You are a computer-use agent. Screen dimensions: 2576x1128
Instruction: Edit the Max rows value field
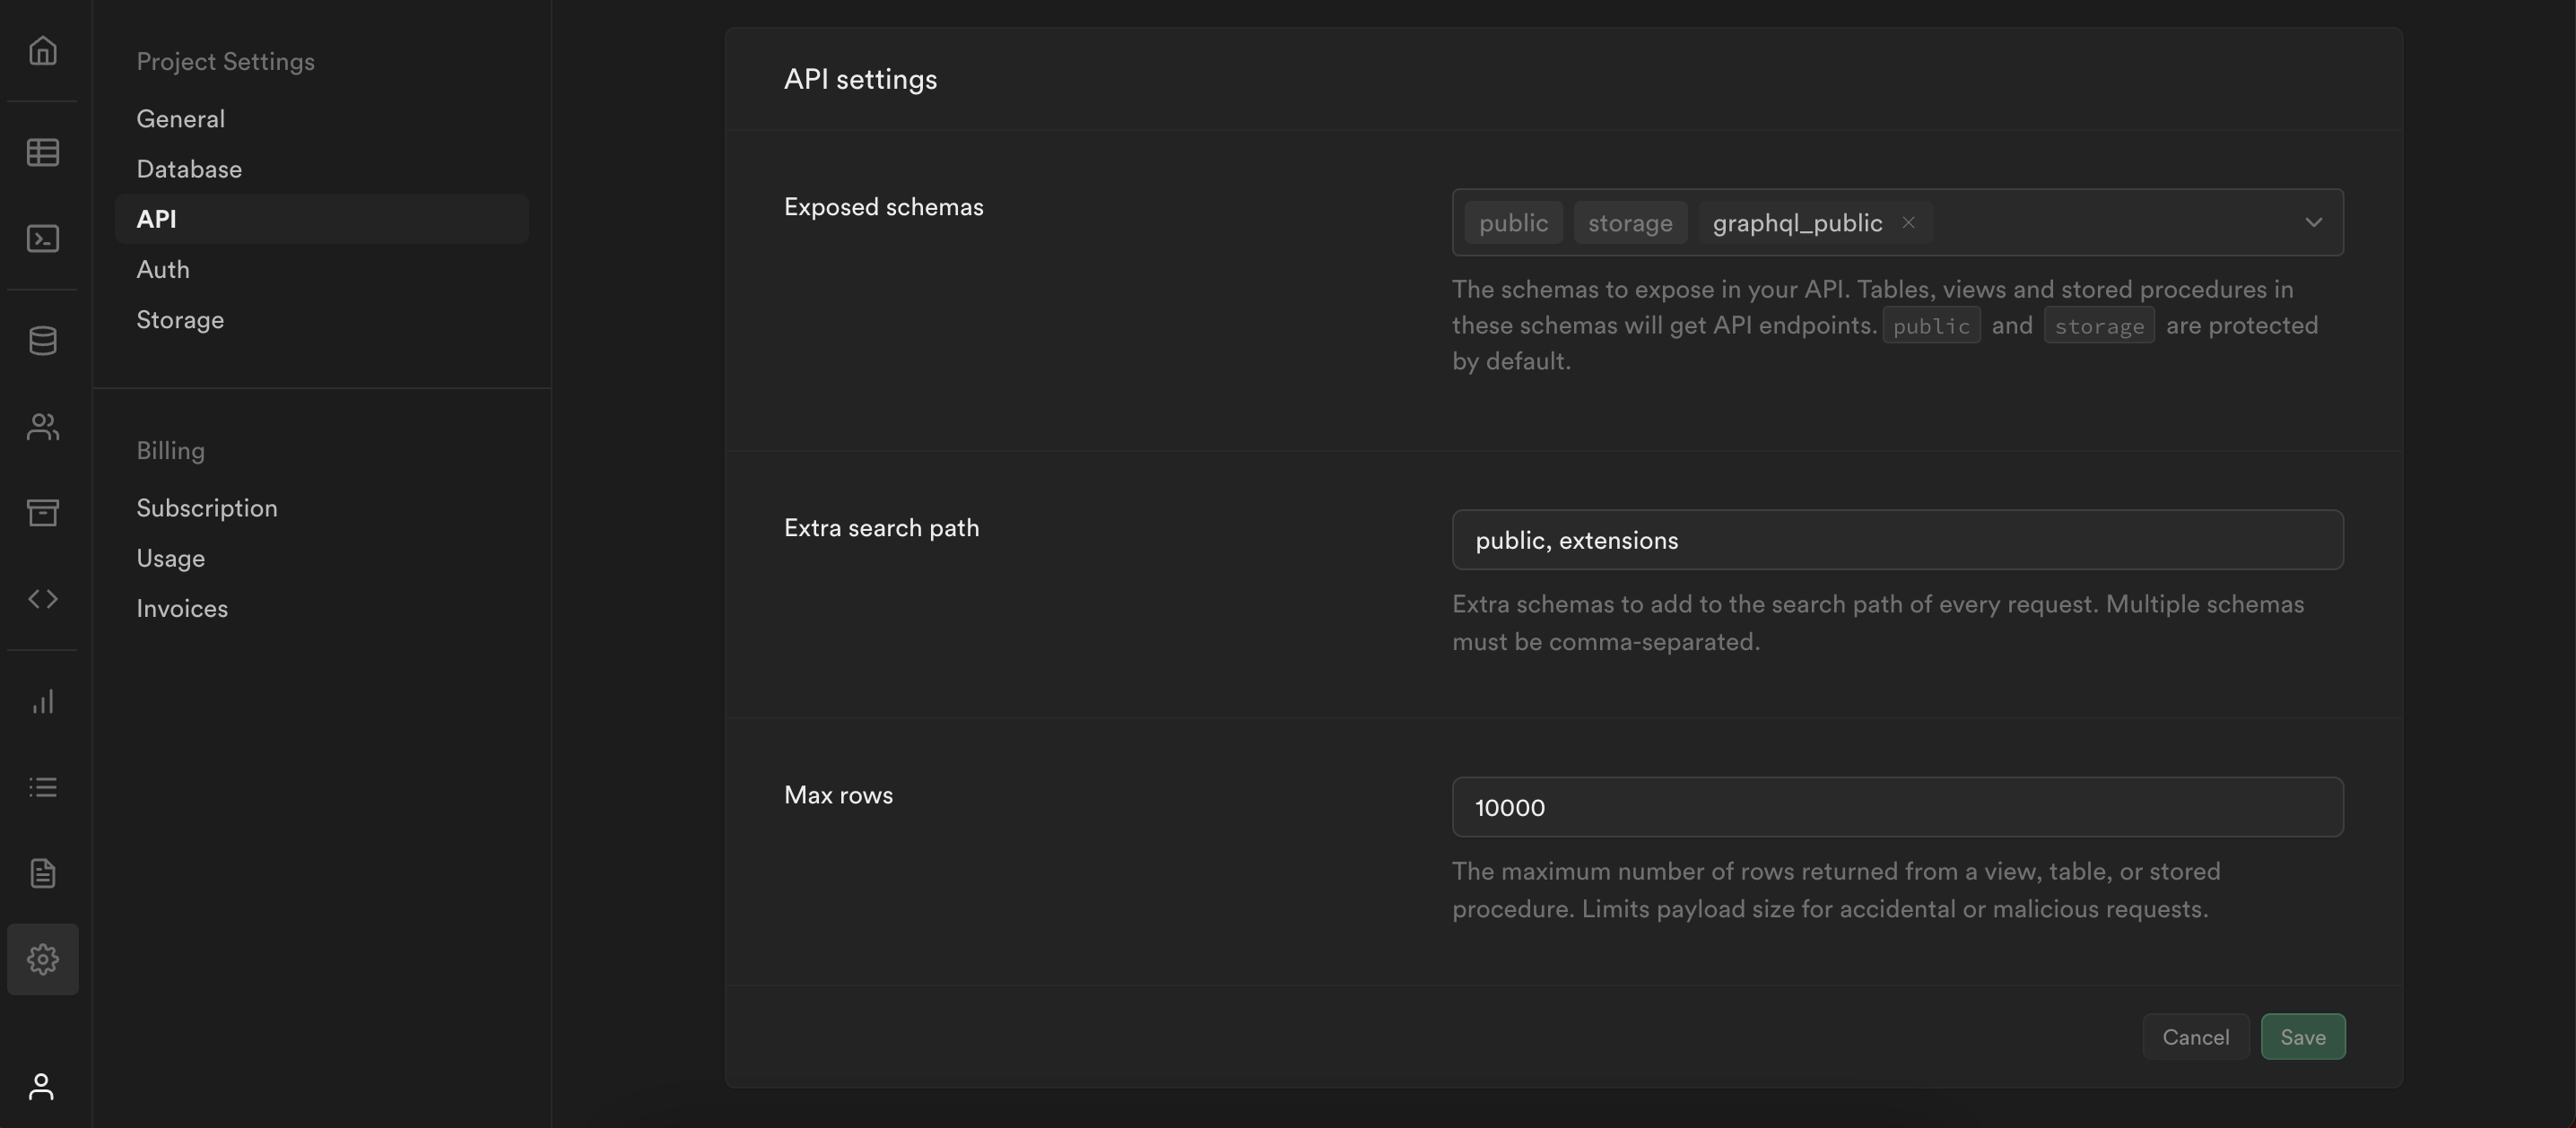click(1897, 807)
